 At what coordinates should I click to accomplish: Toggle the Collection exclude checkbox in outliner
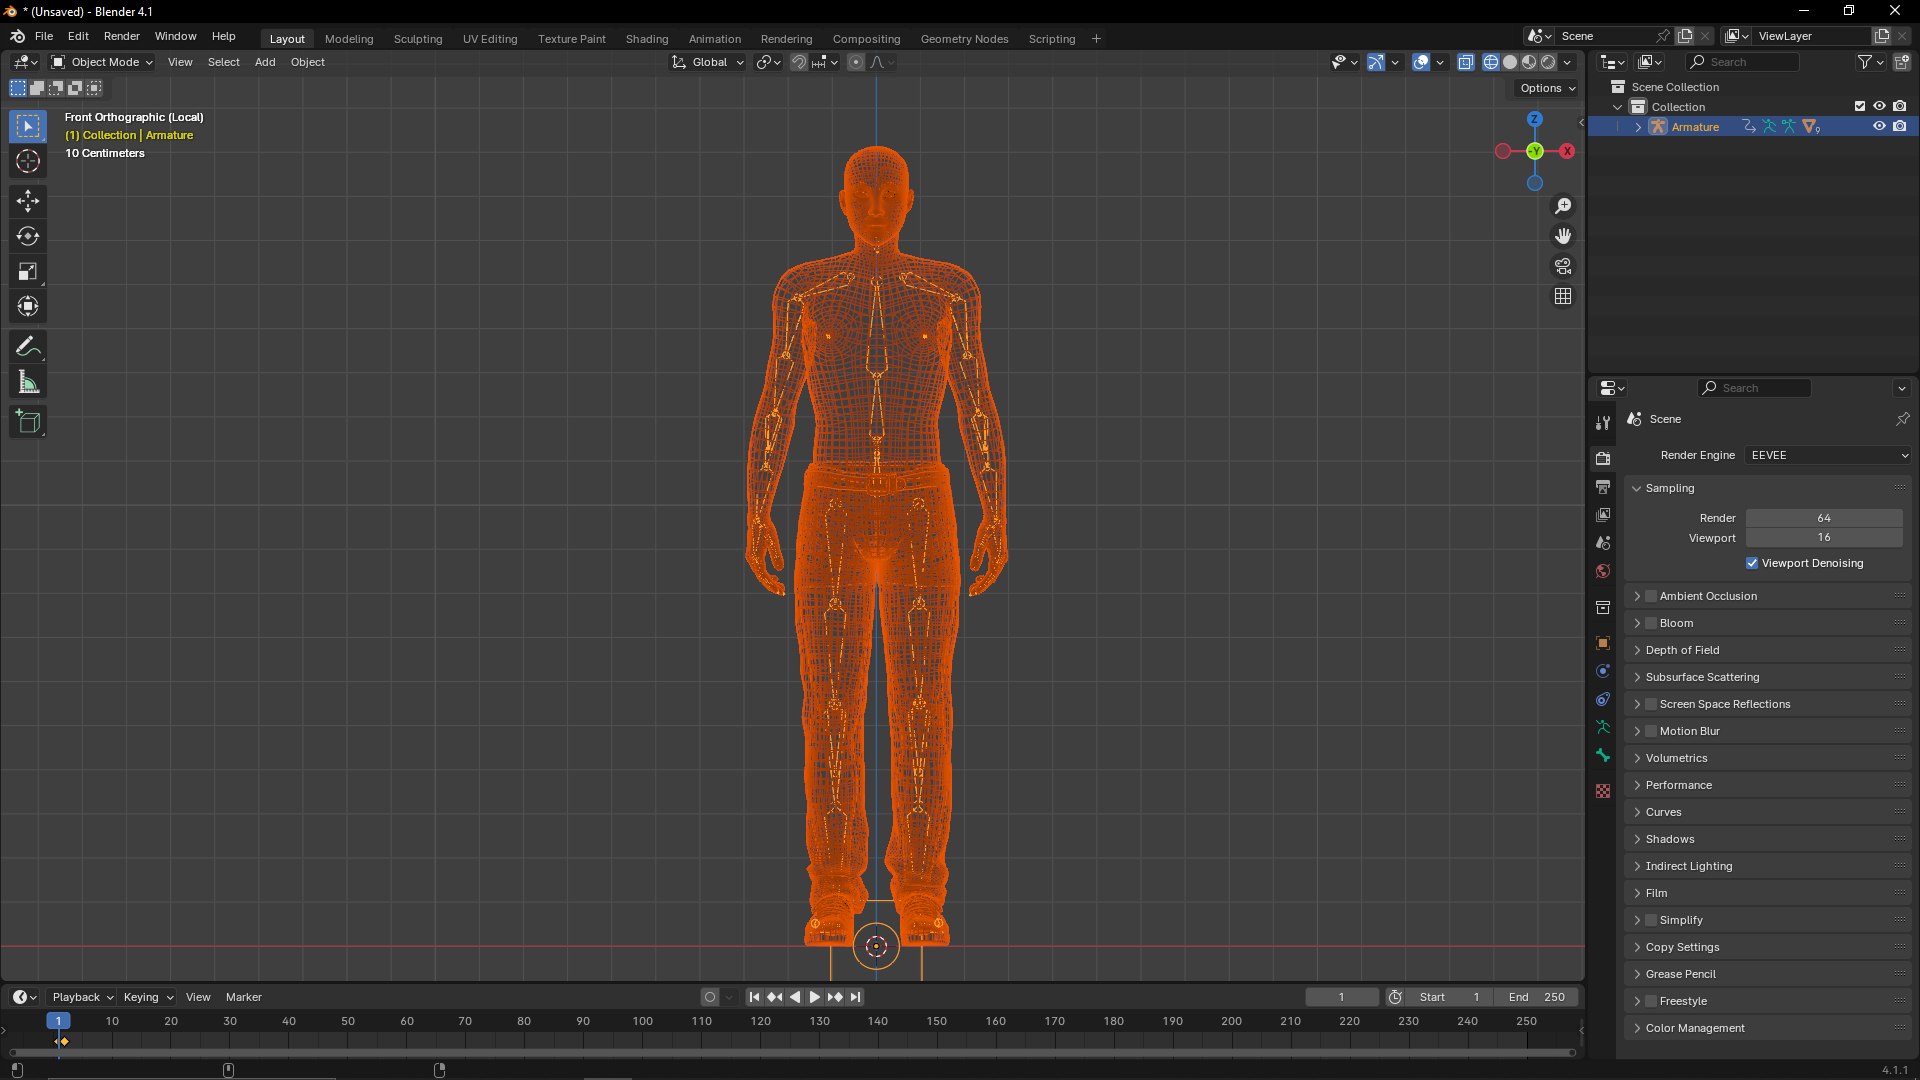[1860, 106]
